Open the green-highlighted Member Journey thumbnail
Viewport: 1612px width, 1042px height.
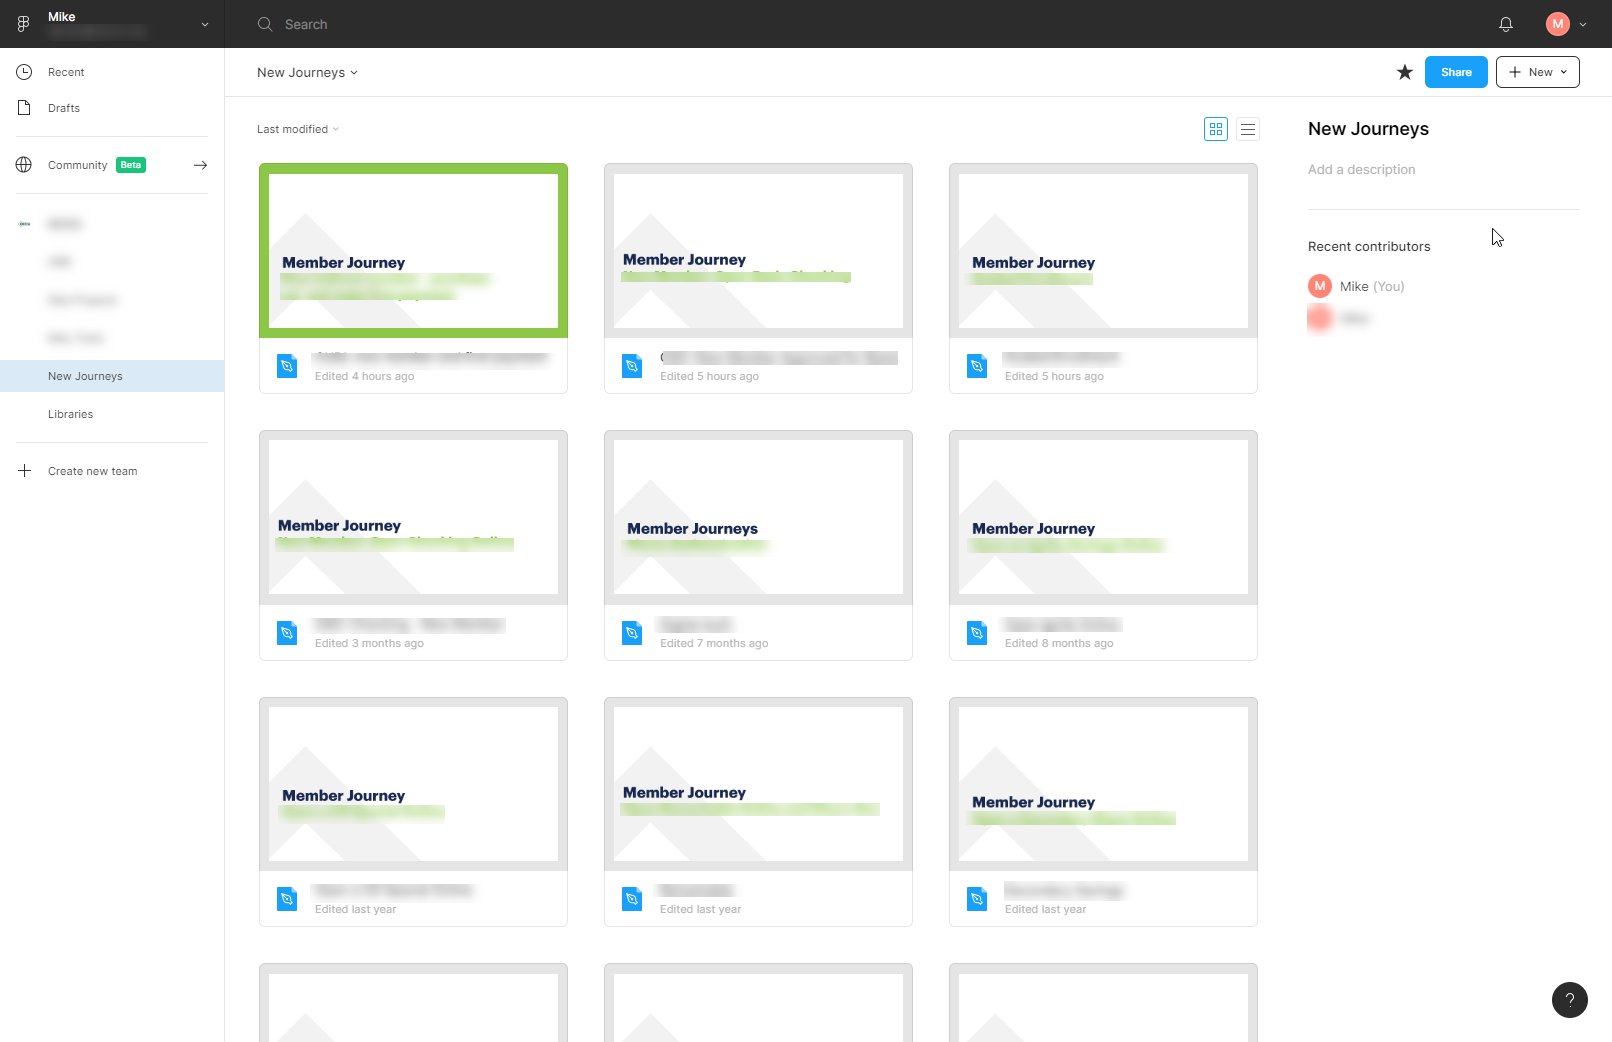(413, 250)
